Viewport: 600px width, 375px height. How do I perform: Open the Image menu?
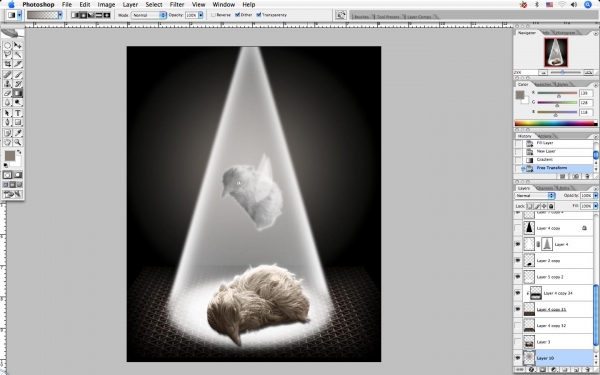tap(106, 5)
